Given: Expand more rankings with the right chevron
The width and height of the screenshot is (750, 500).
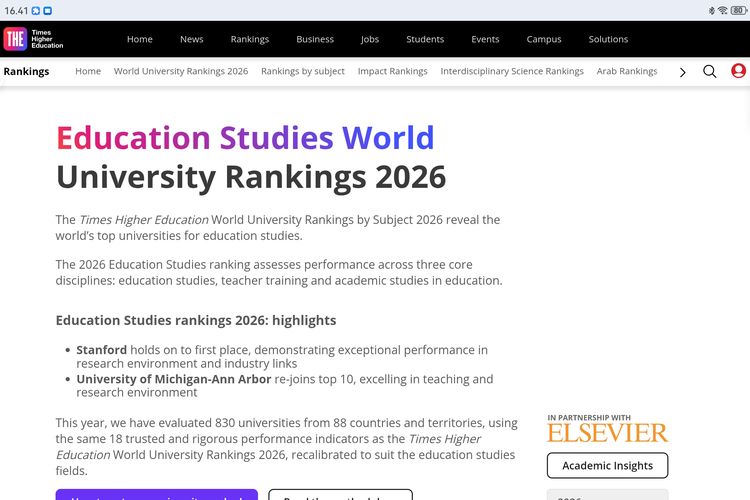Looking at the screenshot, I should click(x=683, y=72).
